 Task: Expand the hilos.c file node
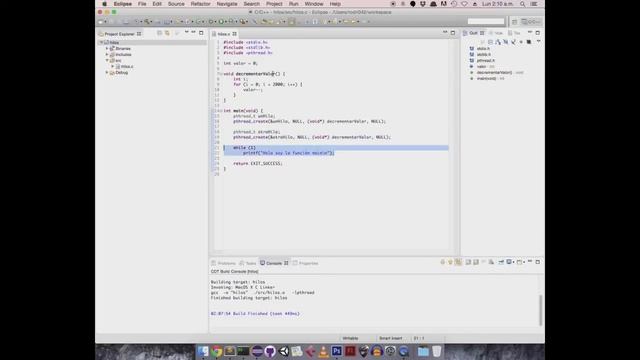(113, 67)
